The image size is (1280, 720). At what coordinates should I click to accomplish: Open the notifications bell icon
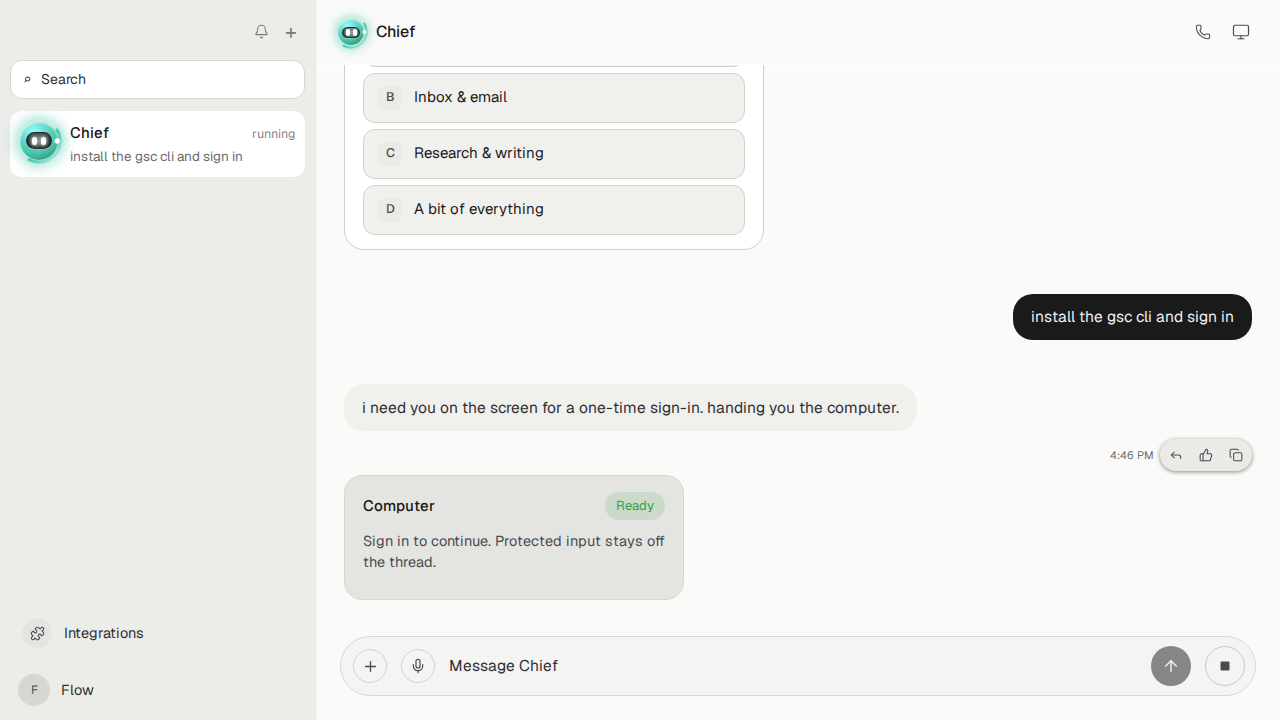point(261,32)
